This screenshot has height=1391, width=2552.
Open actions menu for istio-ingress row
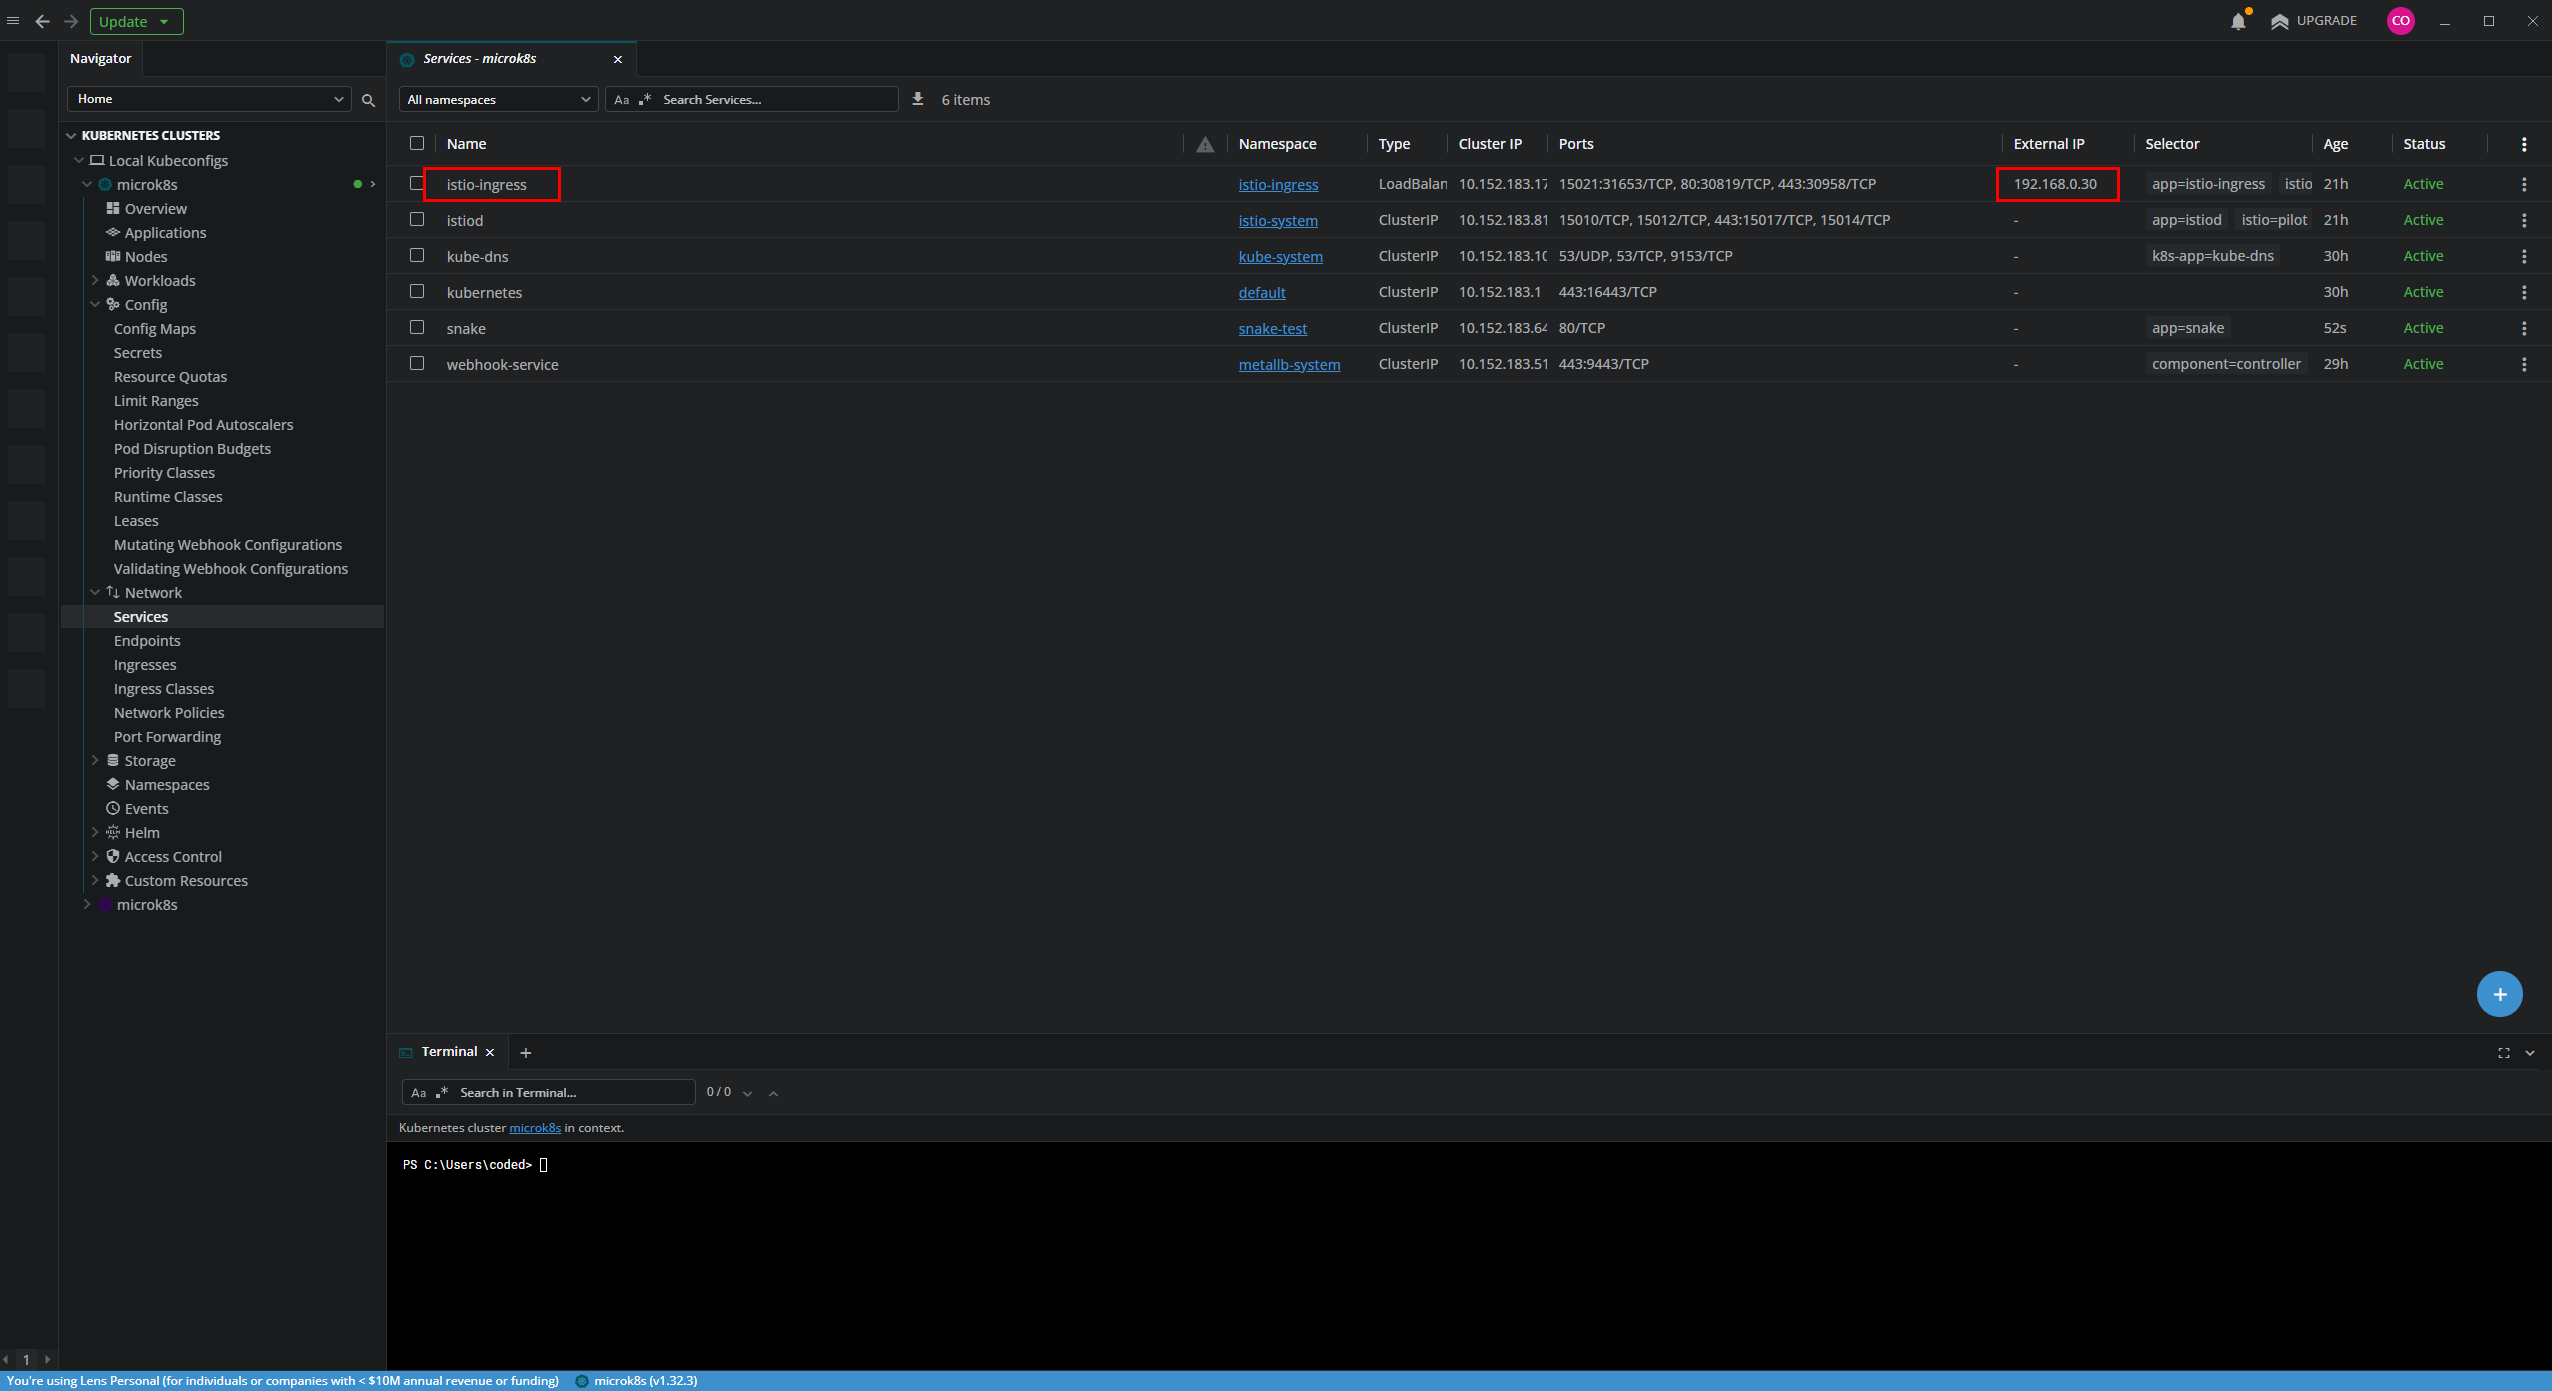tap(2524, 184)
